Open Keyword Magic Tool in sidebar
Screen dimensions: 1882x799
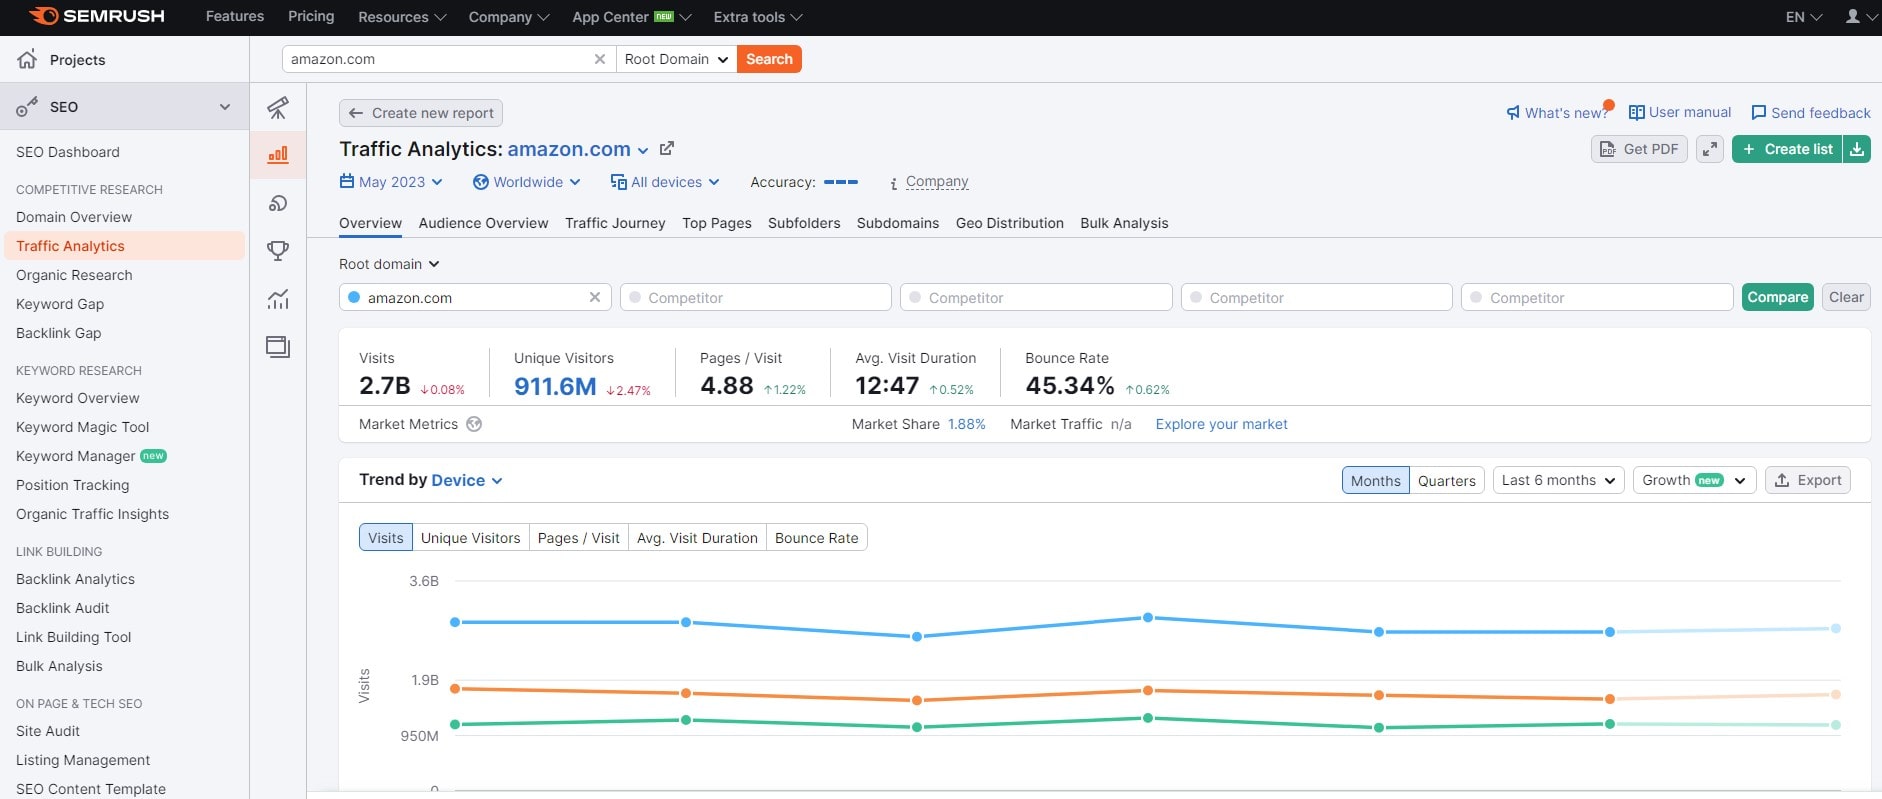pos(82,427)
